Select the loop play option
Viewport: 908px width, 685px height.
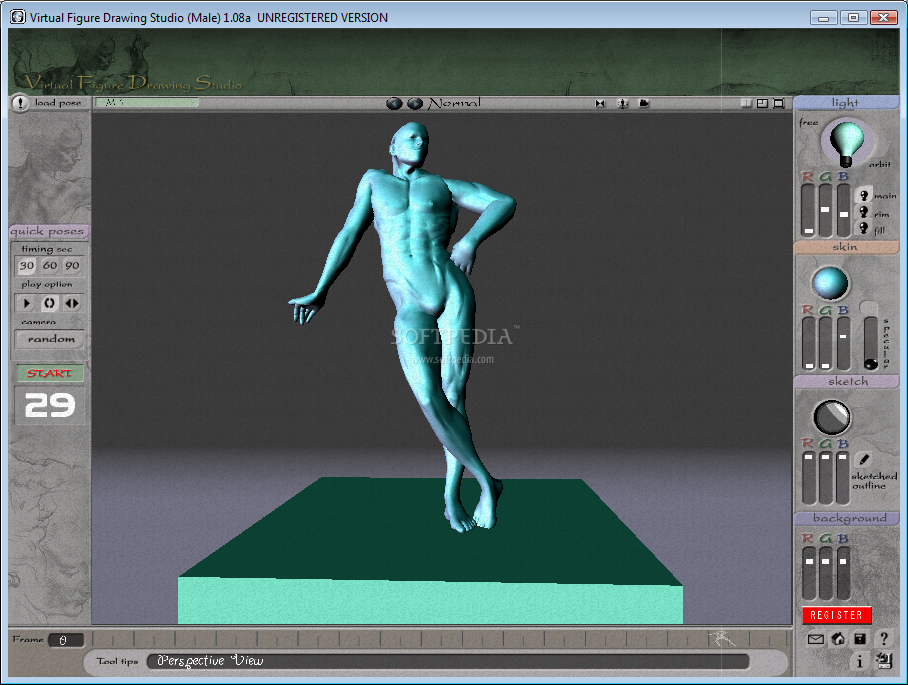tap(49, 303)
